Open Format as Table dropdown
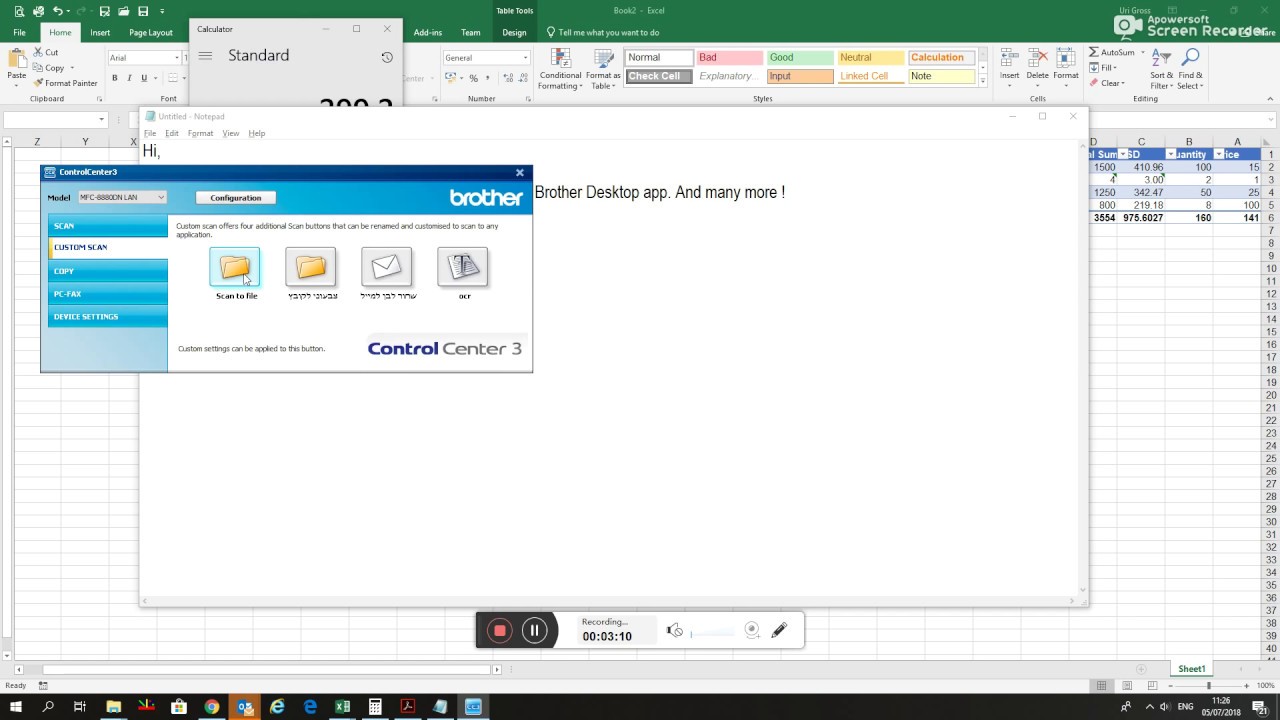Screen dimensions: 1280x720 click(x=603, y=68)
